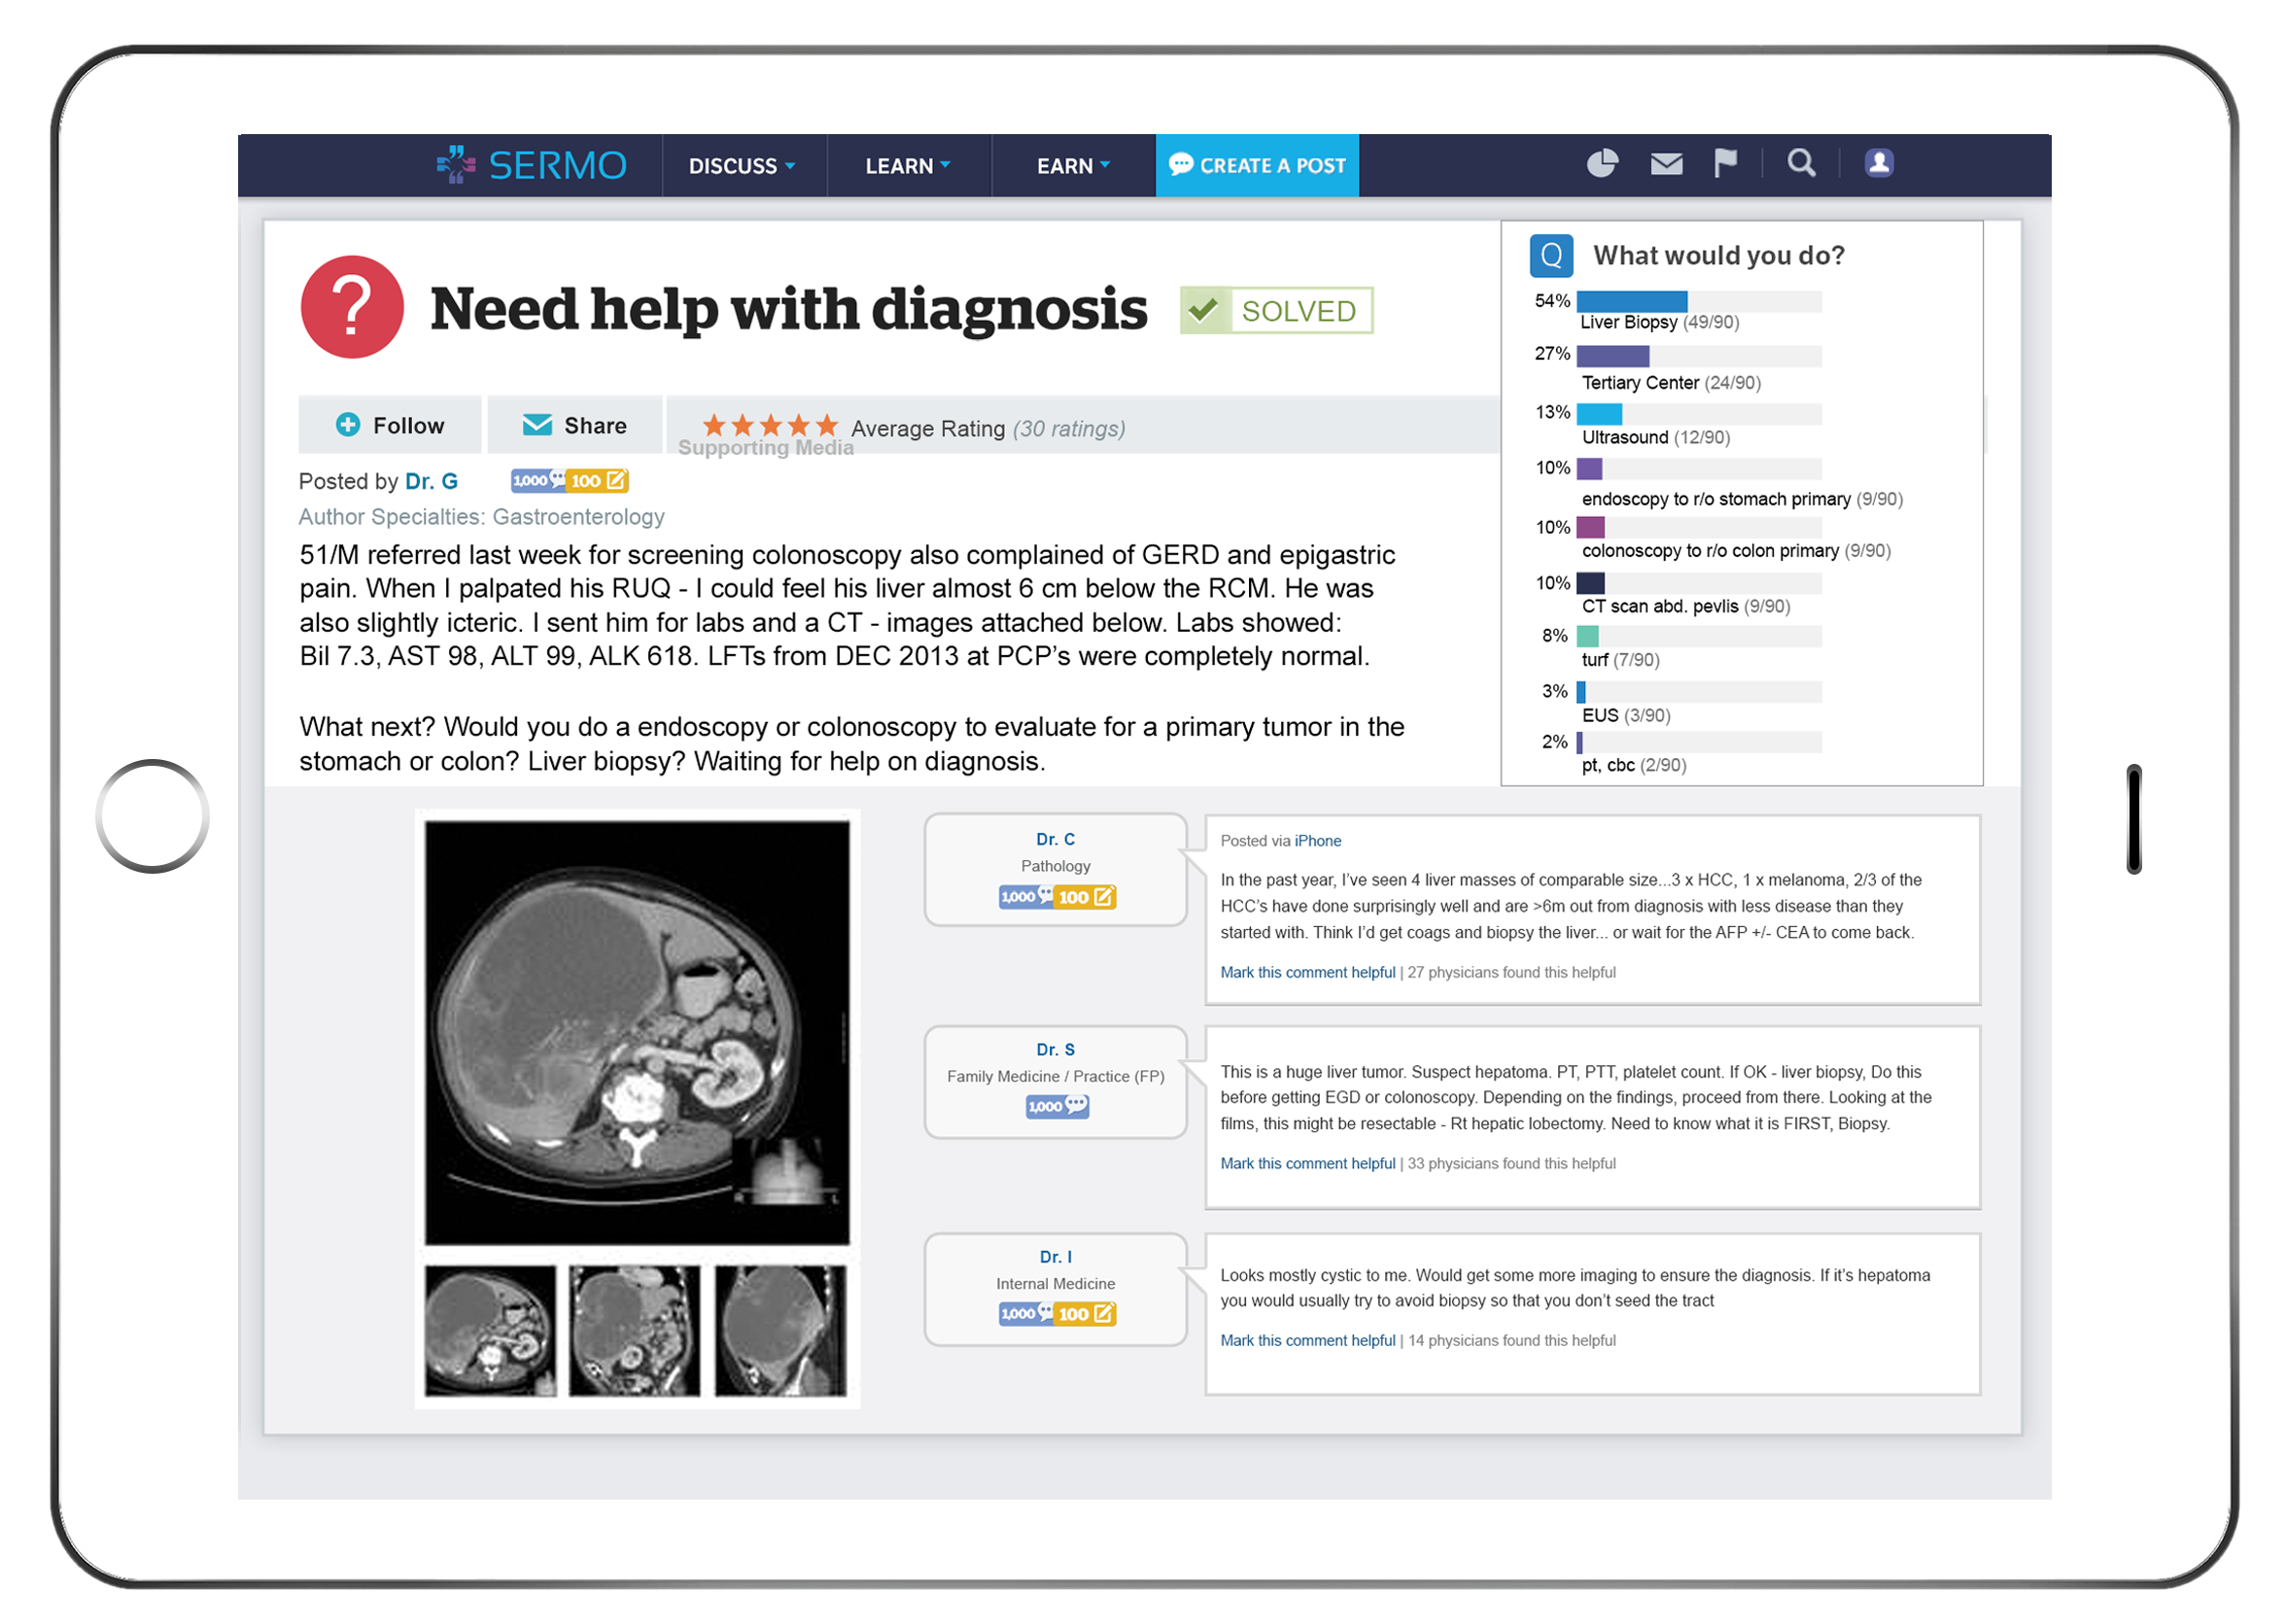Open the first CT scan thumbnail
2287x1624 pixels.
(x=490, y=1330)
